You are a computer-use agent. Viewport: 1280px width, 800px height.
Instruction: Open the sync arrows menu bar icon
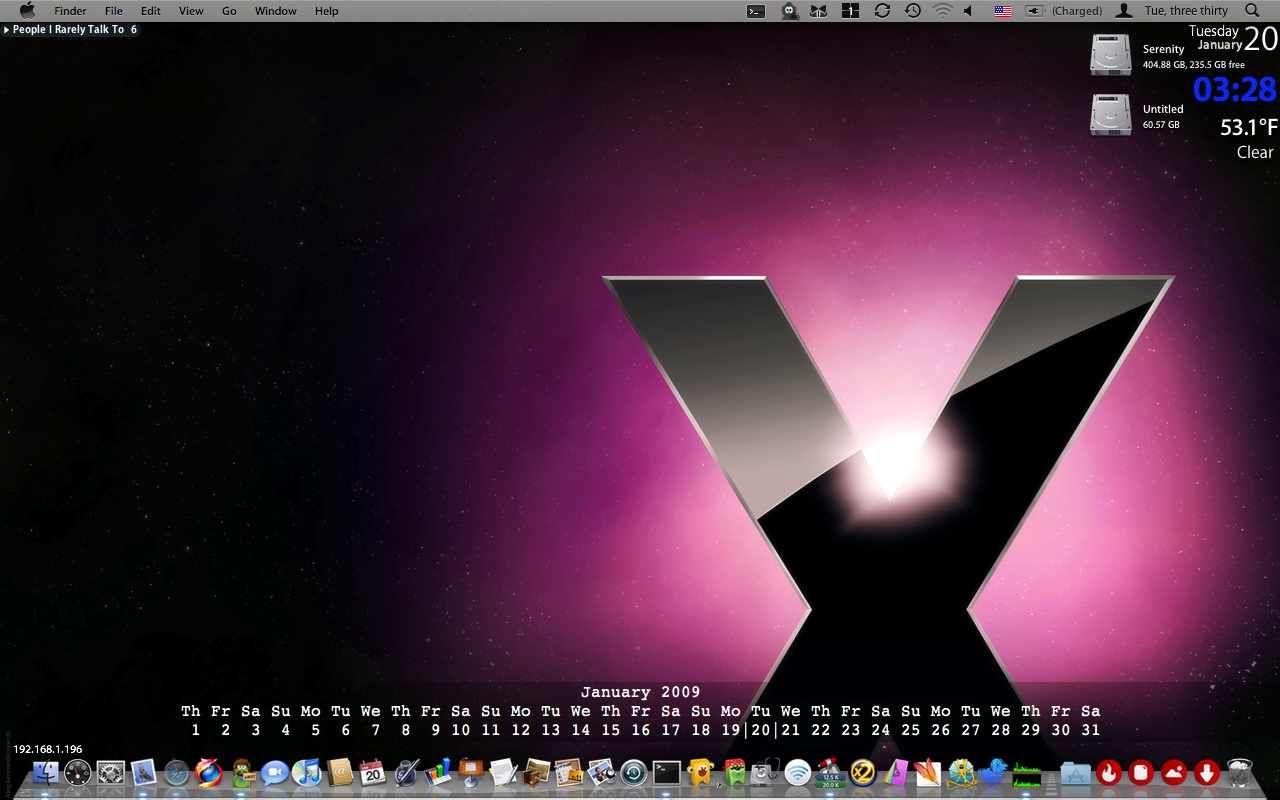(882, 11)
